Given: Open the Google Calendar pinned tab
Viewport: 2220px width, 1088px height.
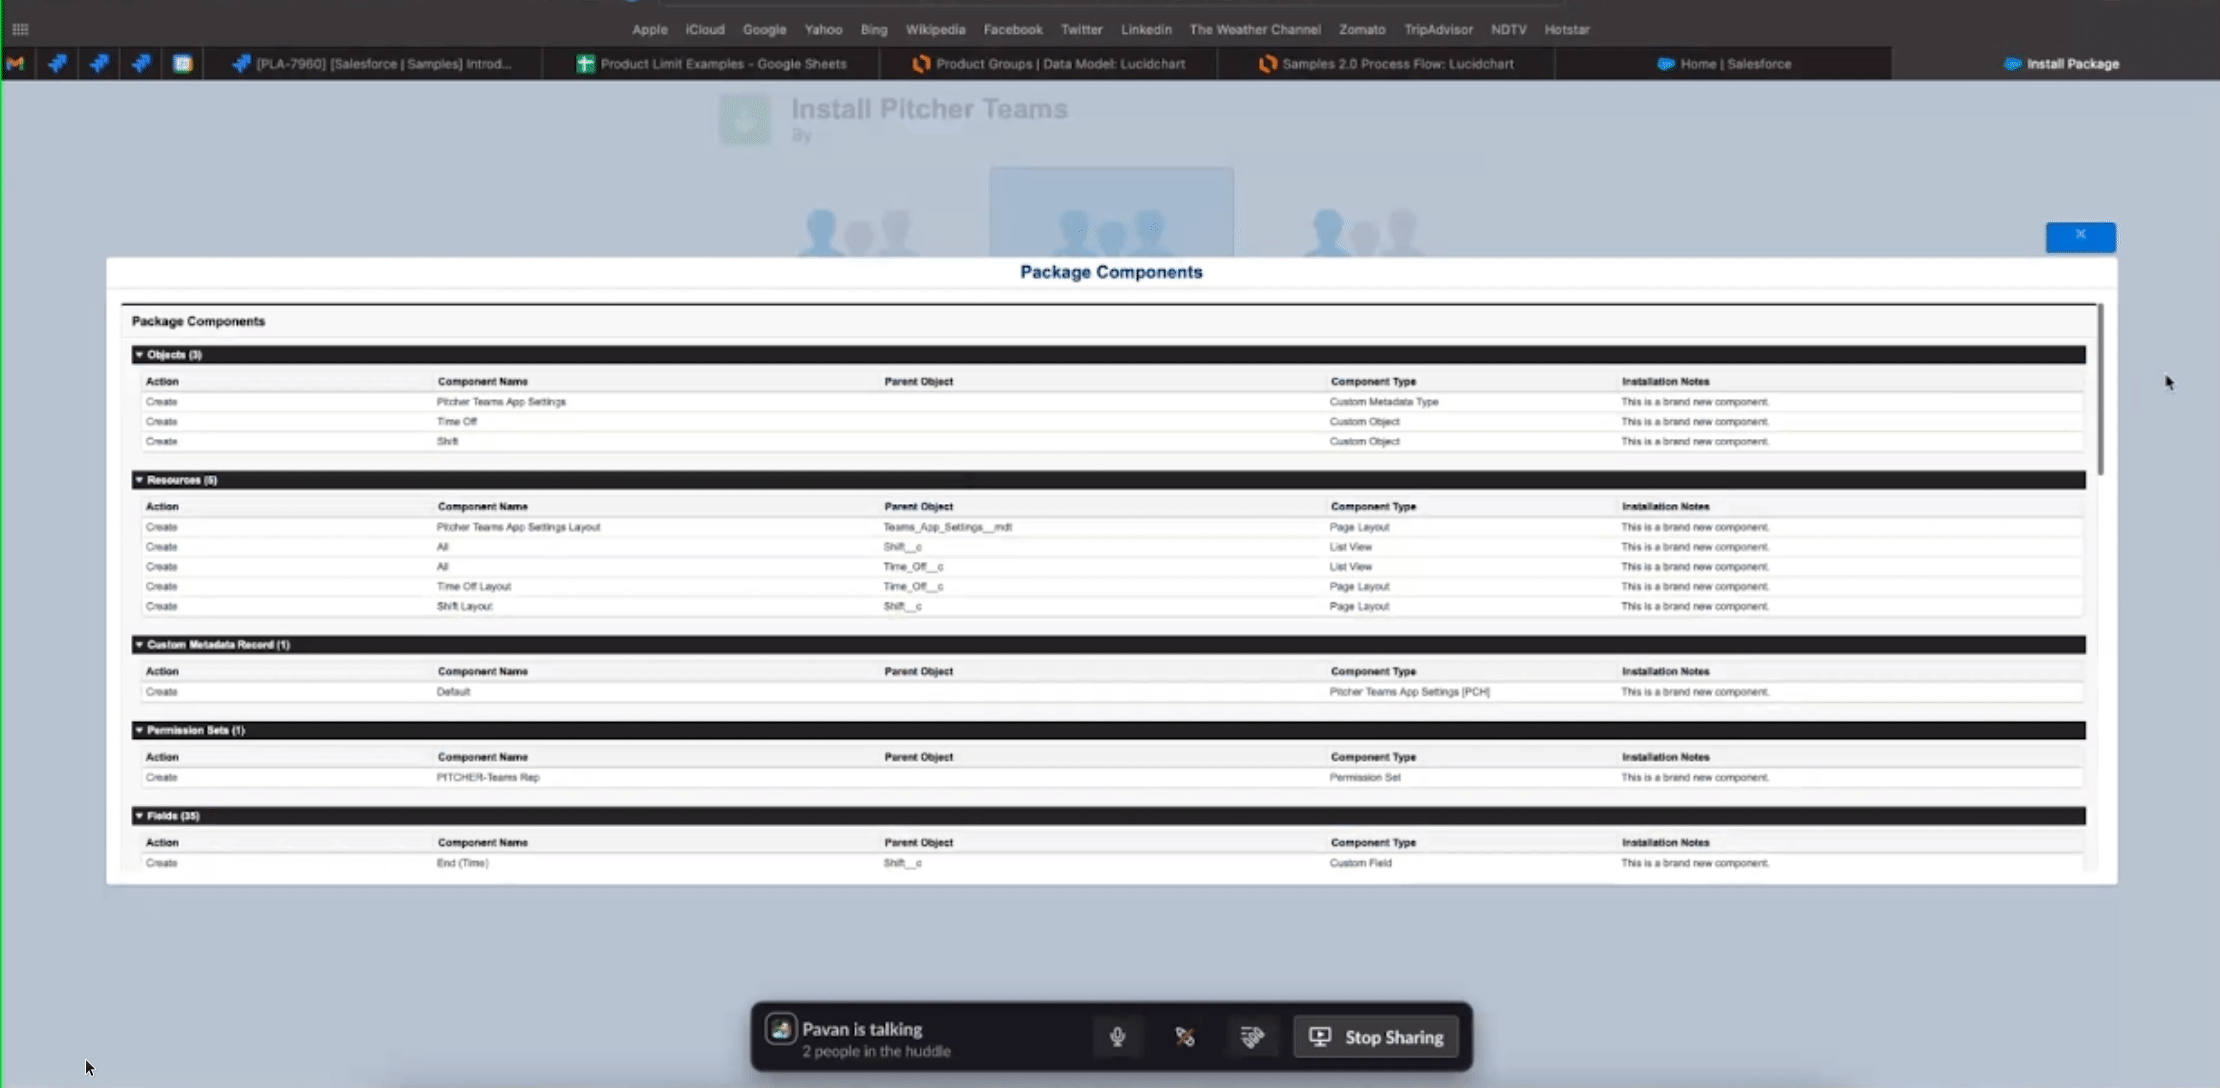Looking at the screenshot, I should 182,63.
